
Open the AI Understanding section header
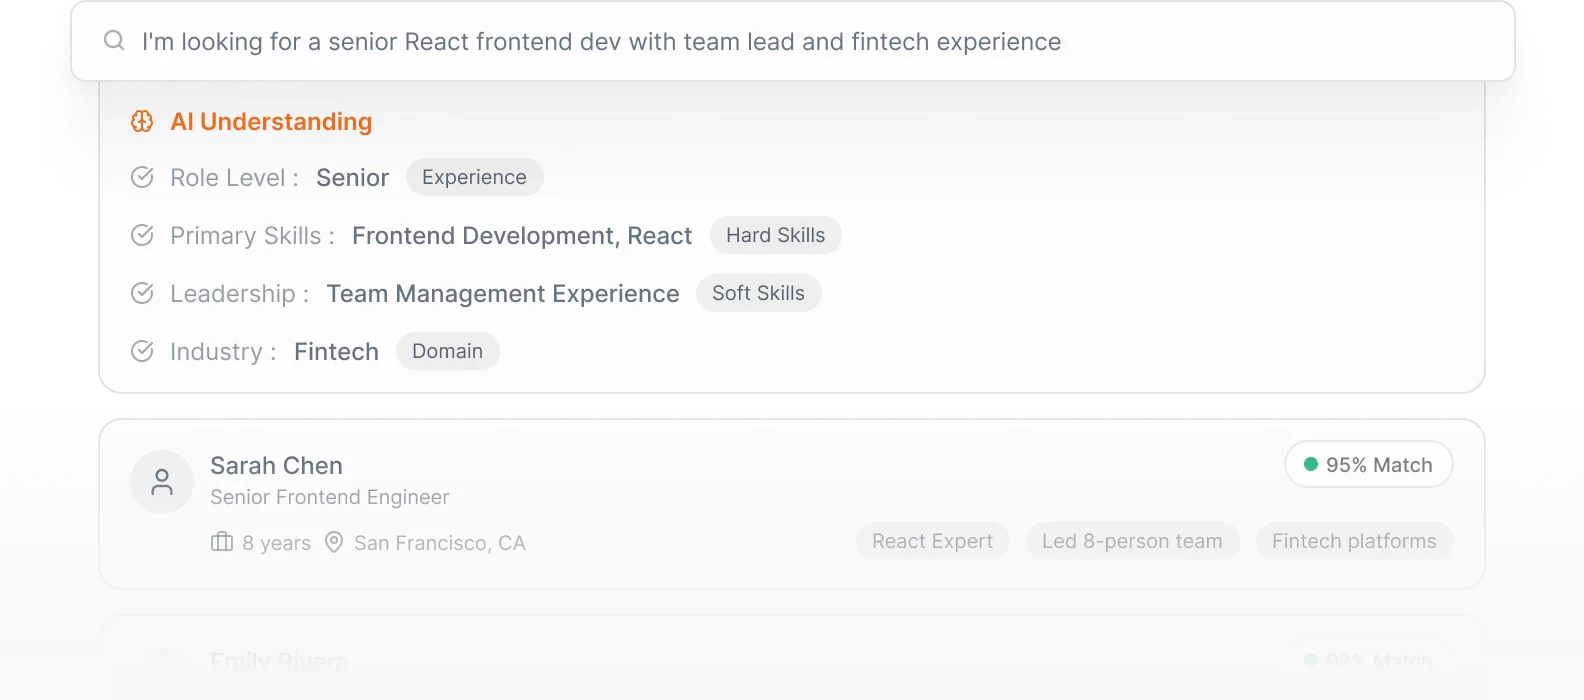pos(271,121)
